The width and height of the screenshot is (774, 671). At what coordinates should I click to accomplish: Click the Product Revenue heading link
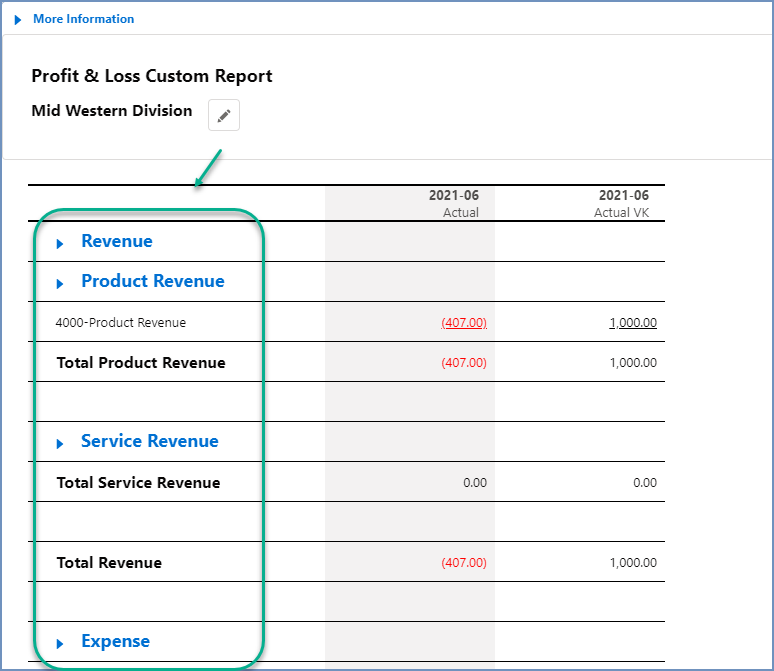pyautogui.click(x=153, y=281)
